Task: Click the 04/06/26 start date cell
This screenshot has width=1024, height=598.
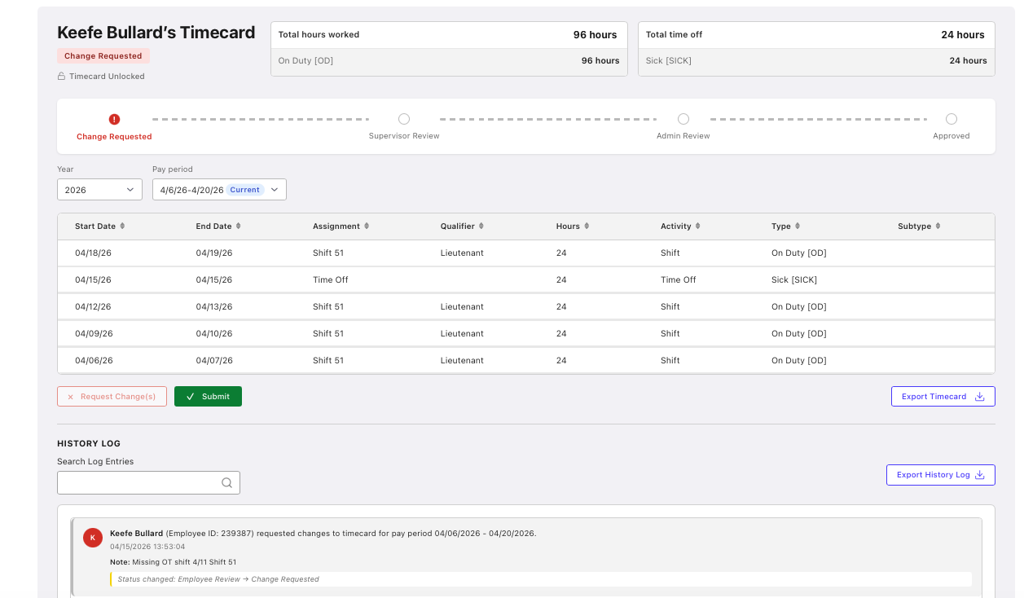Action: 93,360
